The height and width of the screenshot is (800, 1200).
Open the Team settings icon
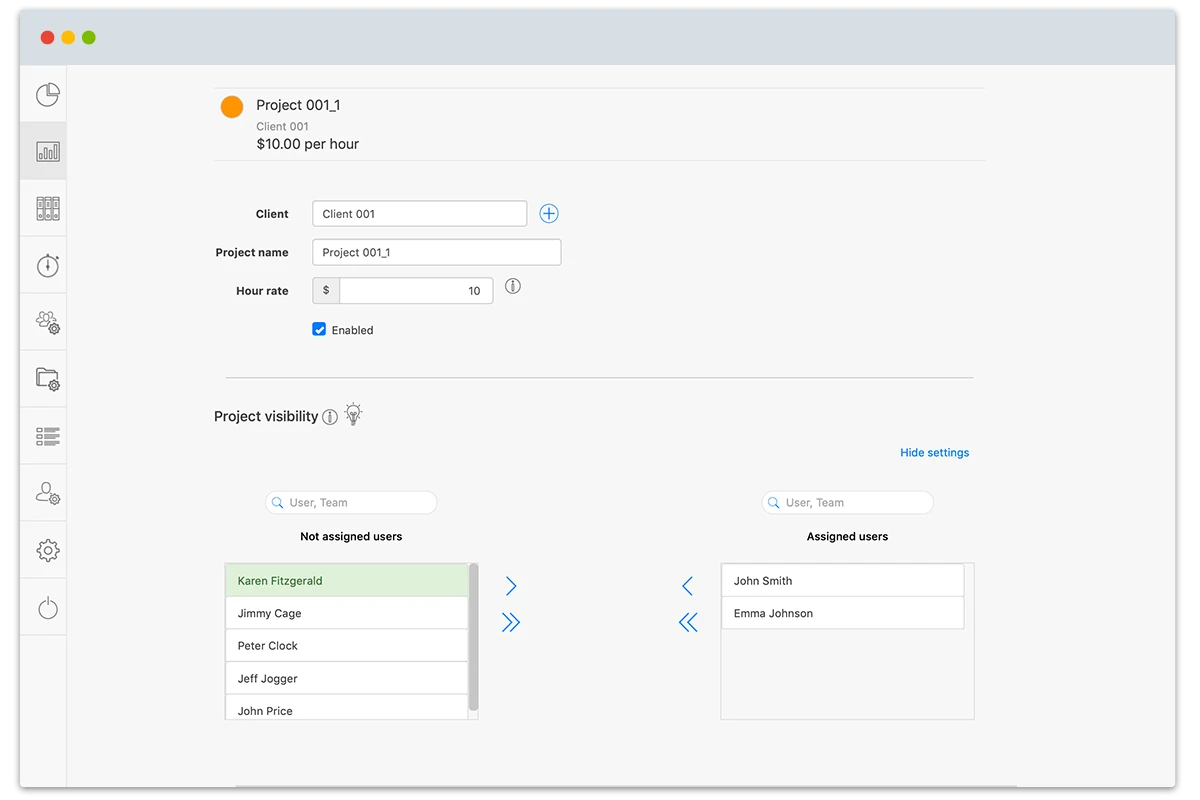click(x=45, y=321)
